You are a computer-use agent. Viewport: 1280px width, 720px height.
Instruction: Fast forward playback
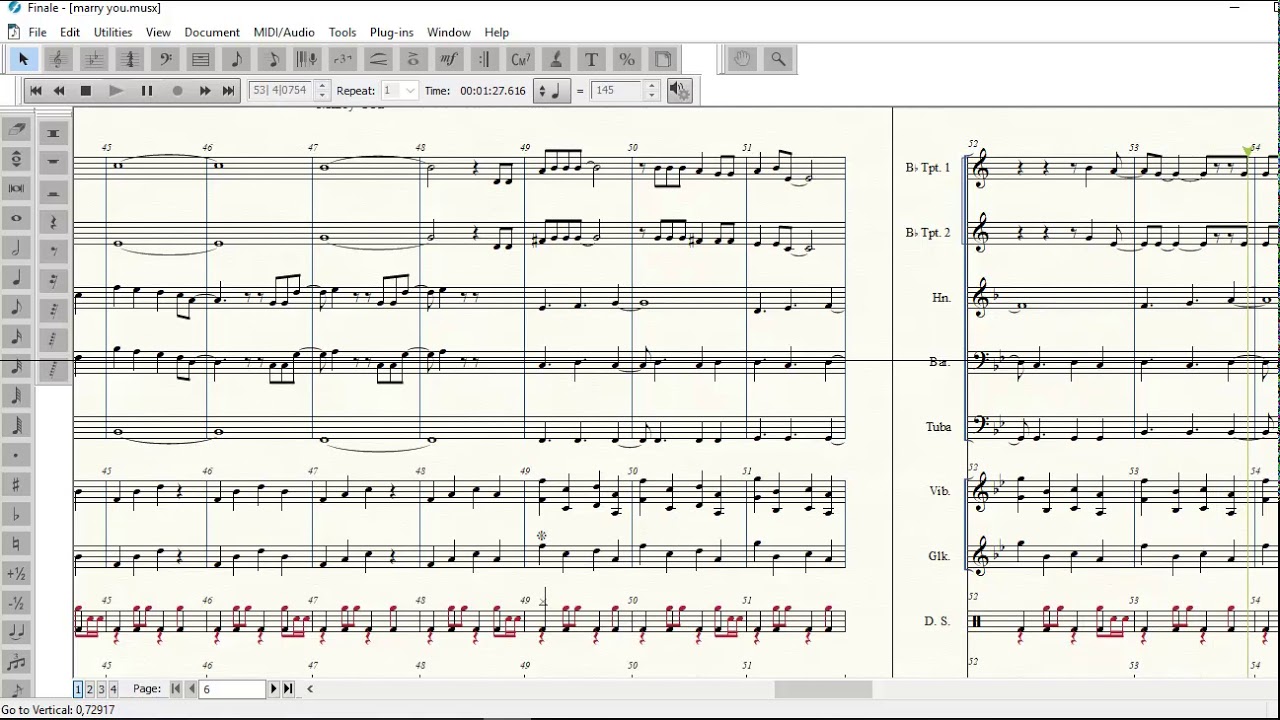click(x=205, y=91)
